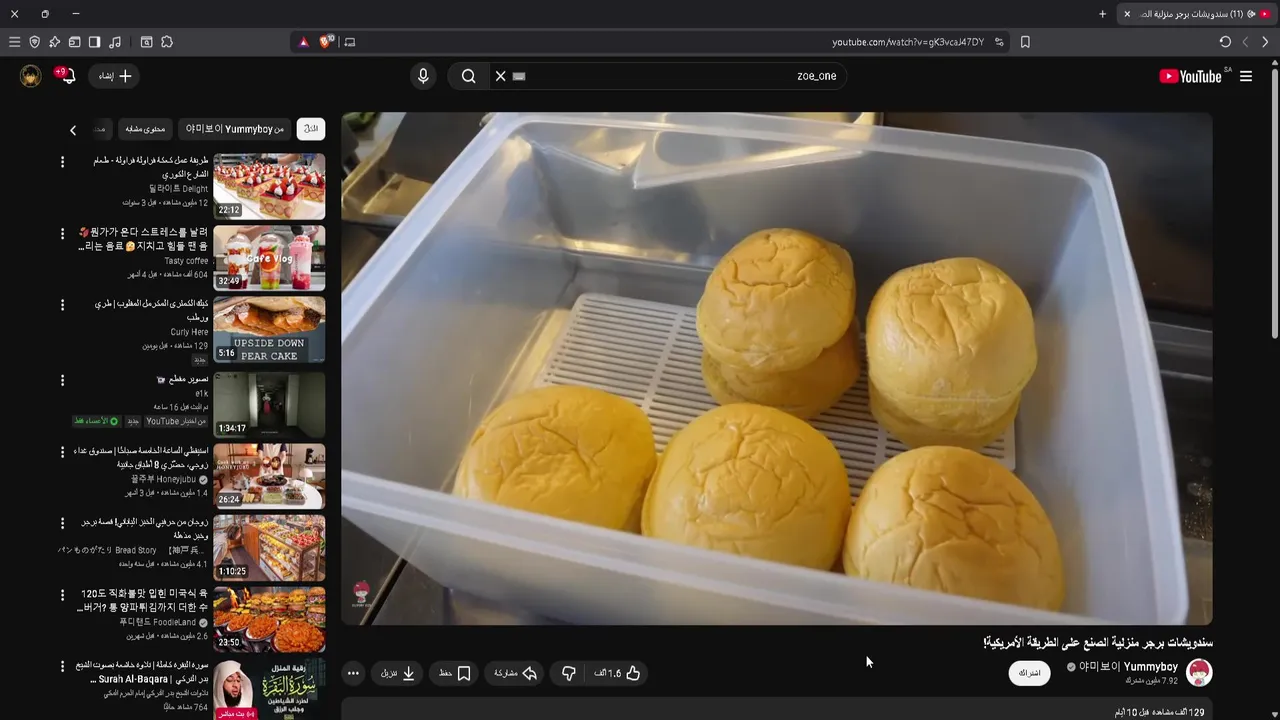Open a new browser tab with plus
This screenshot has width=1280, height=720.
click(x=1103, y=14)
